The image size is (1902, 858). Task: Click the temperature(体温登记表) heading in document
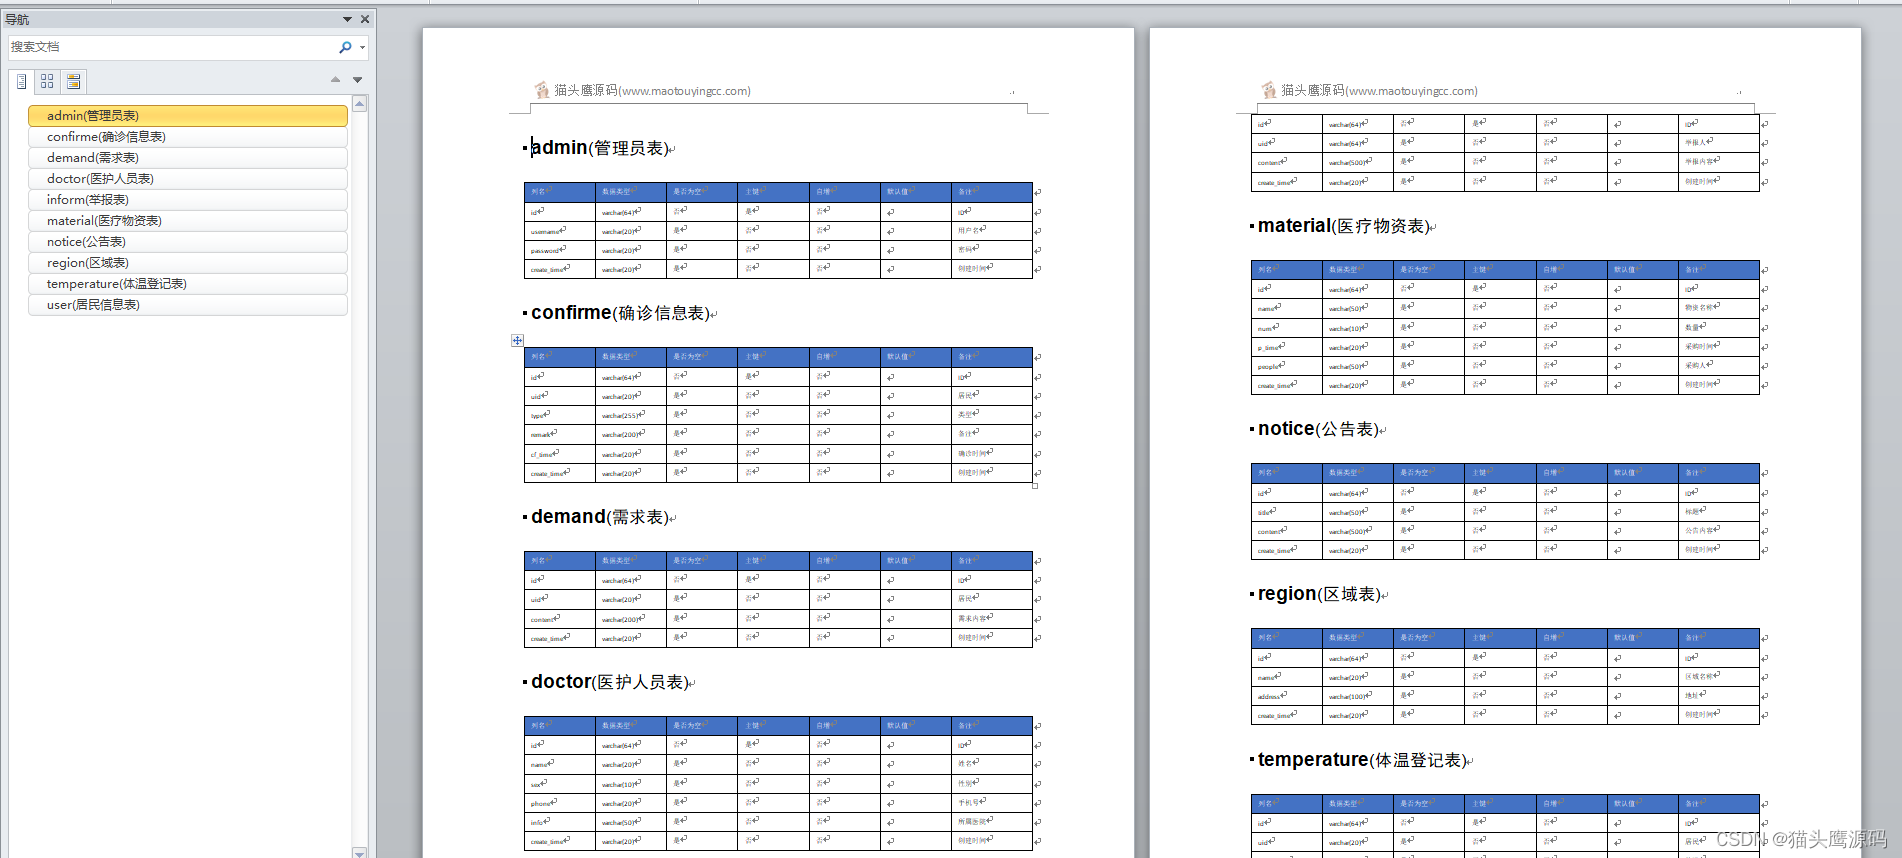click(x=1362, y=760)
